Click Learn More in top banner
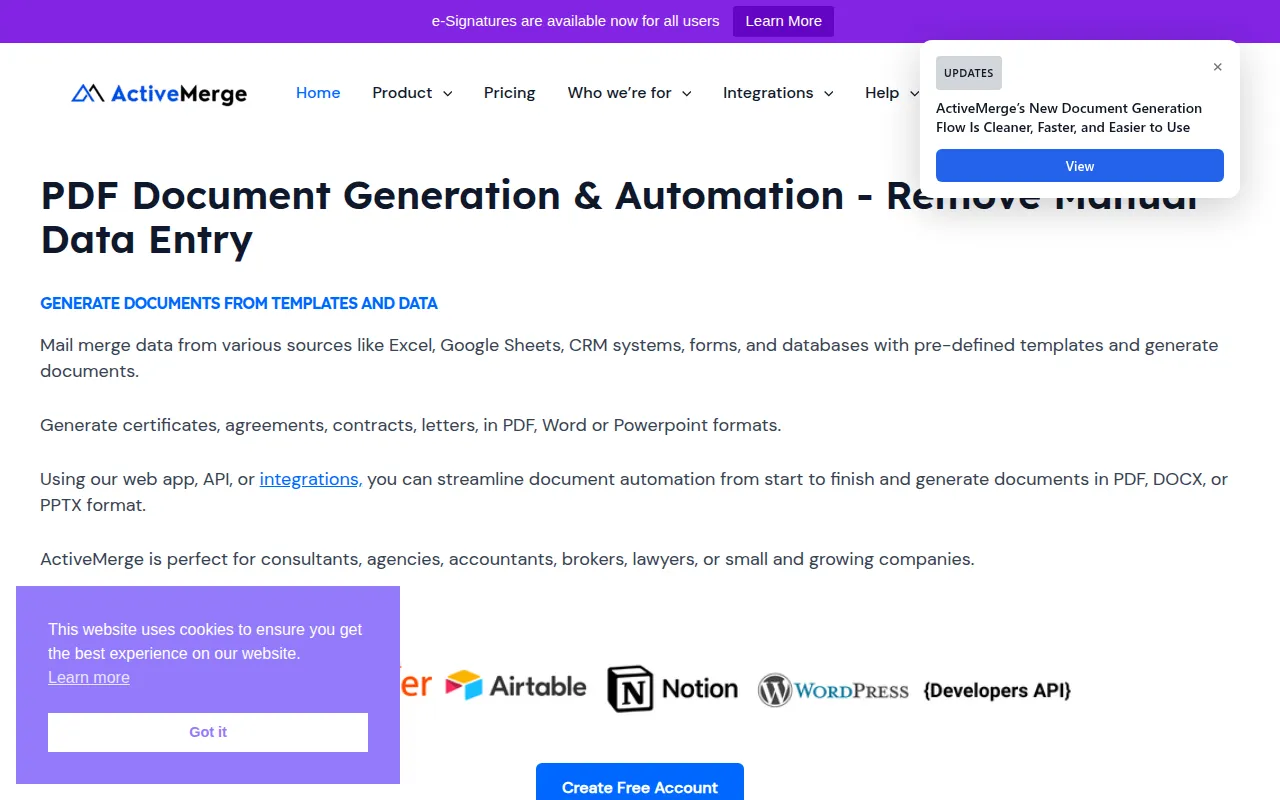This screenshot has height=800, width=1280. [783, 21]
